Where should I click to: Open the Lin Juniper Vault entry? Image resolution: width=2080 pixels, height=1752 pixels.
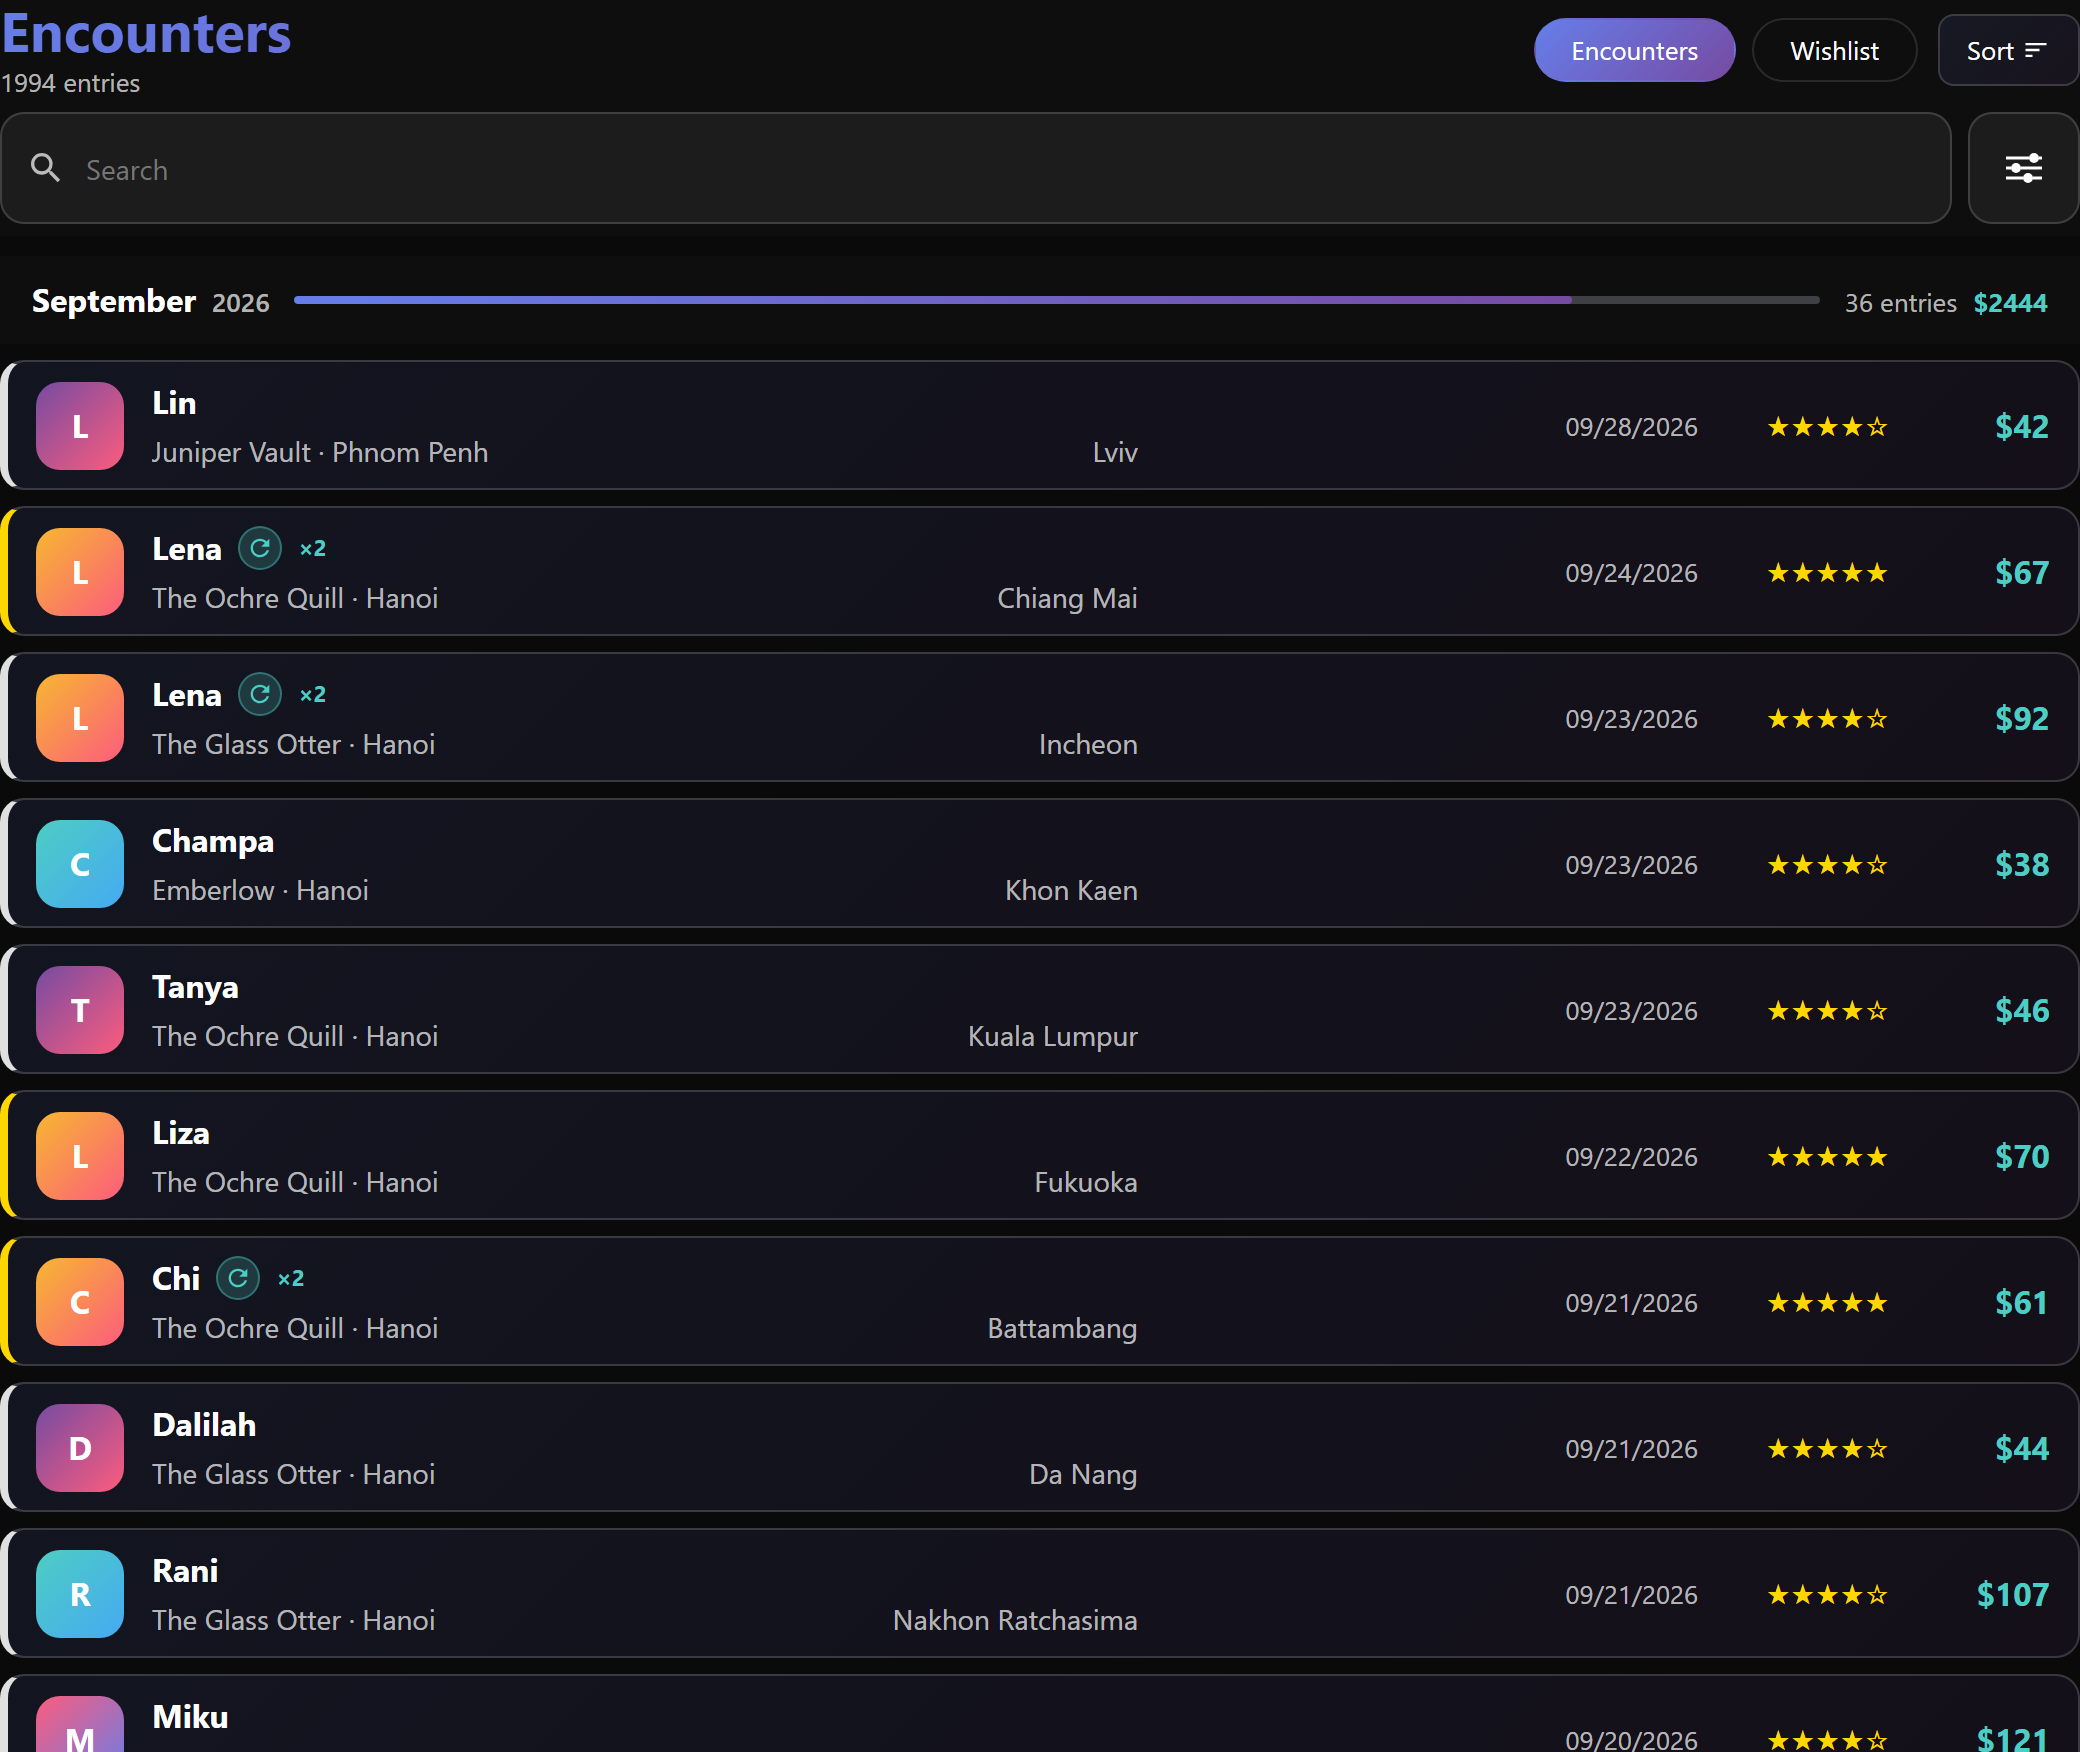(1040, 426)
